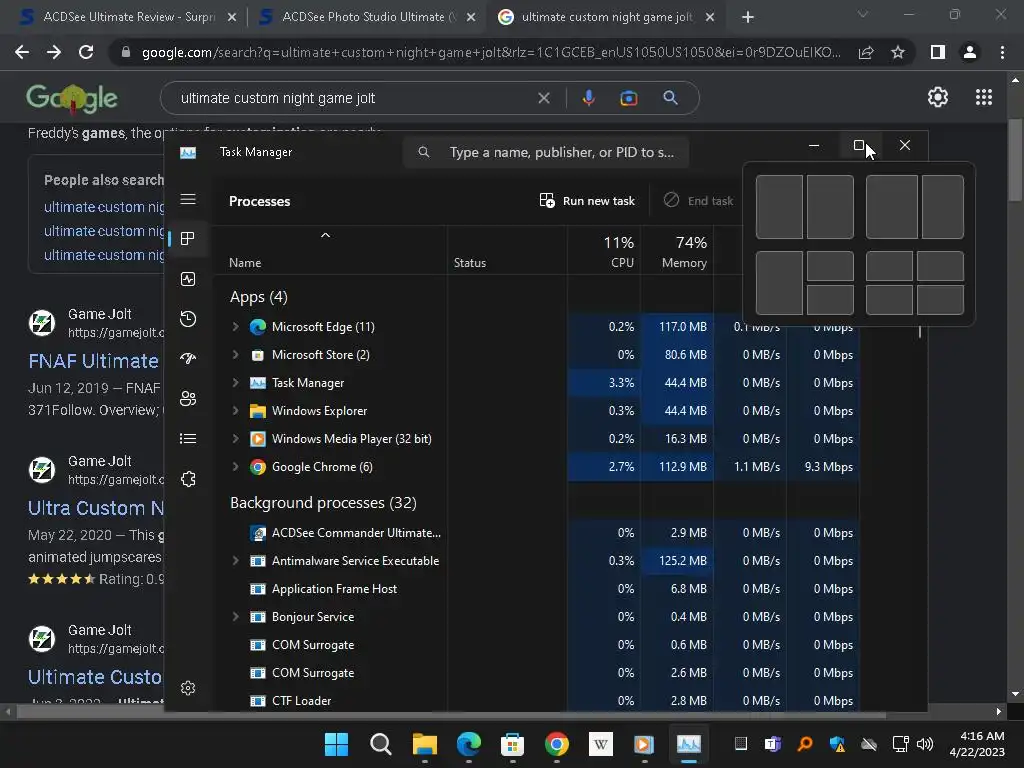
Task: Click Chrome share page icon
Action: [866, 52]
